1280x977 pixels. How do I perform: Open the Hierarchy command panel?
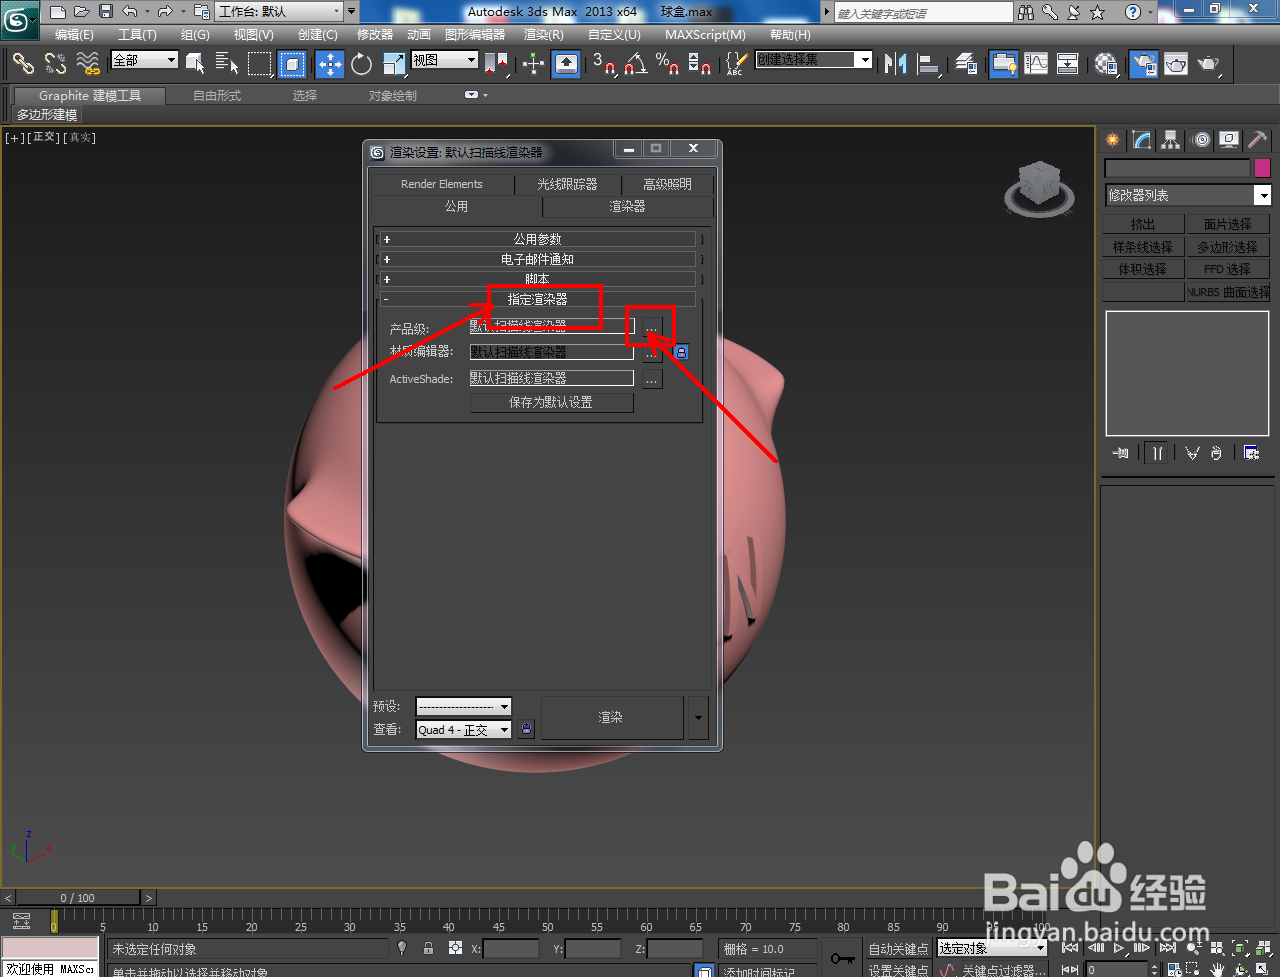tap(1169, 140)
